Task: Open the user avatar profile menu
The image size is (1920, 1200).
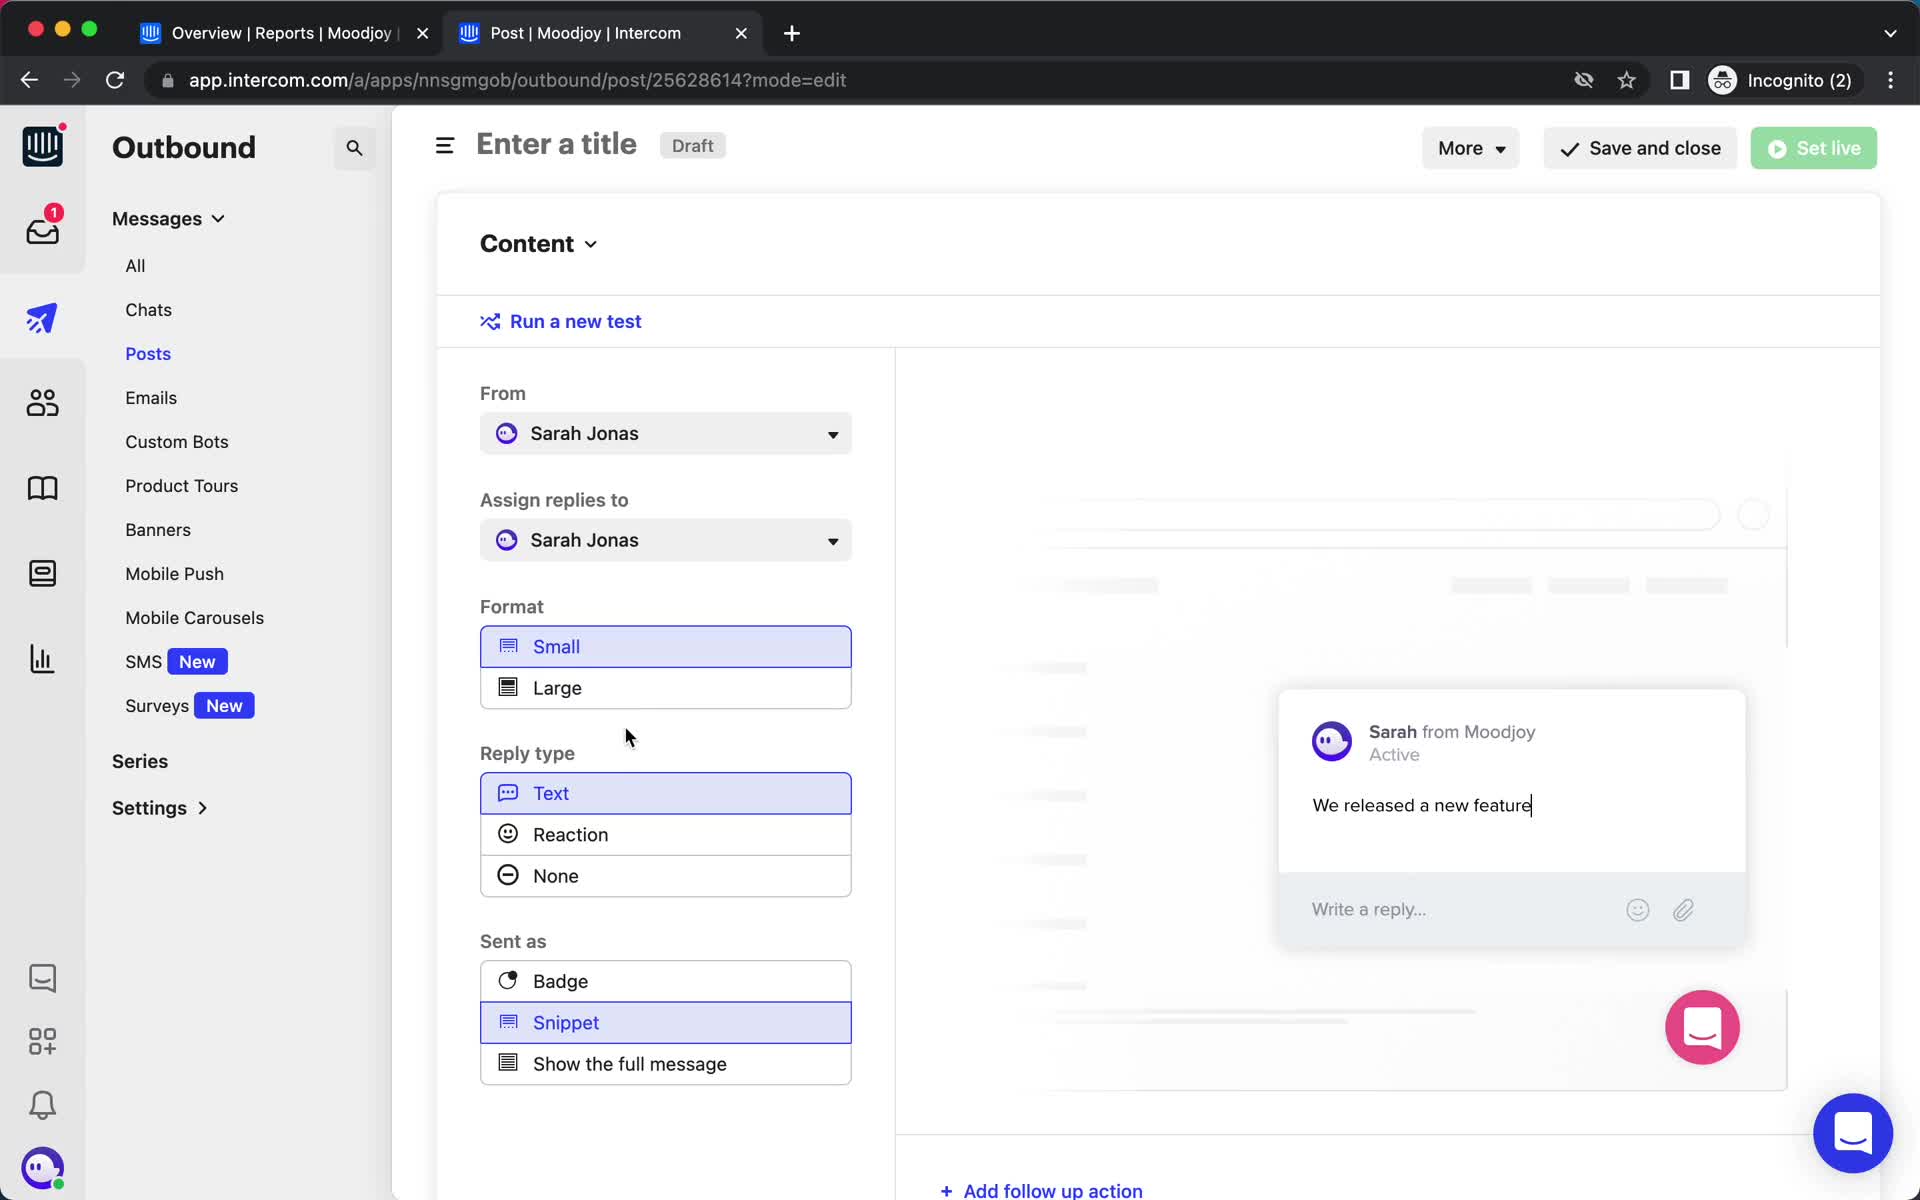Action: (42, 1167)
